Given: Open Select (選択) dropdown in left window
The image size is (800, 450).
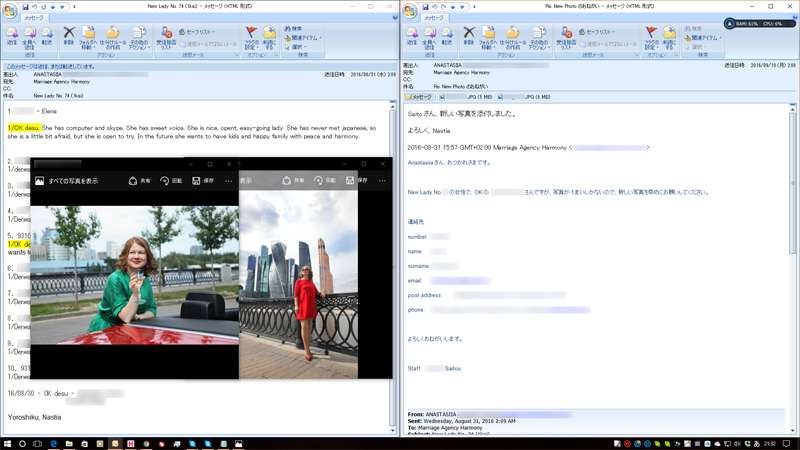Looking at the screenshot, I should coord(295,47).
